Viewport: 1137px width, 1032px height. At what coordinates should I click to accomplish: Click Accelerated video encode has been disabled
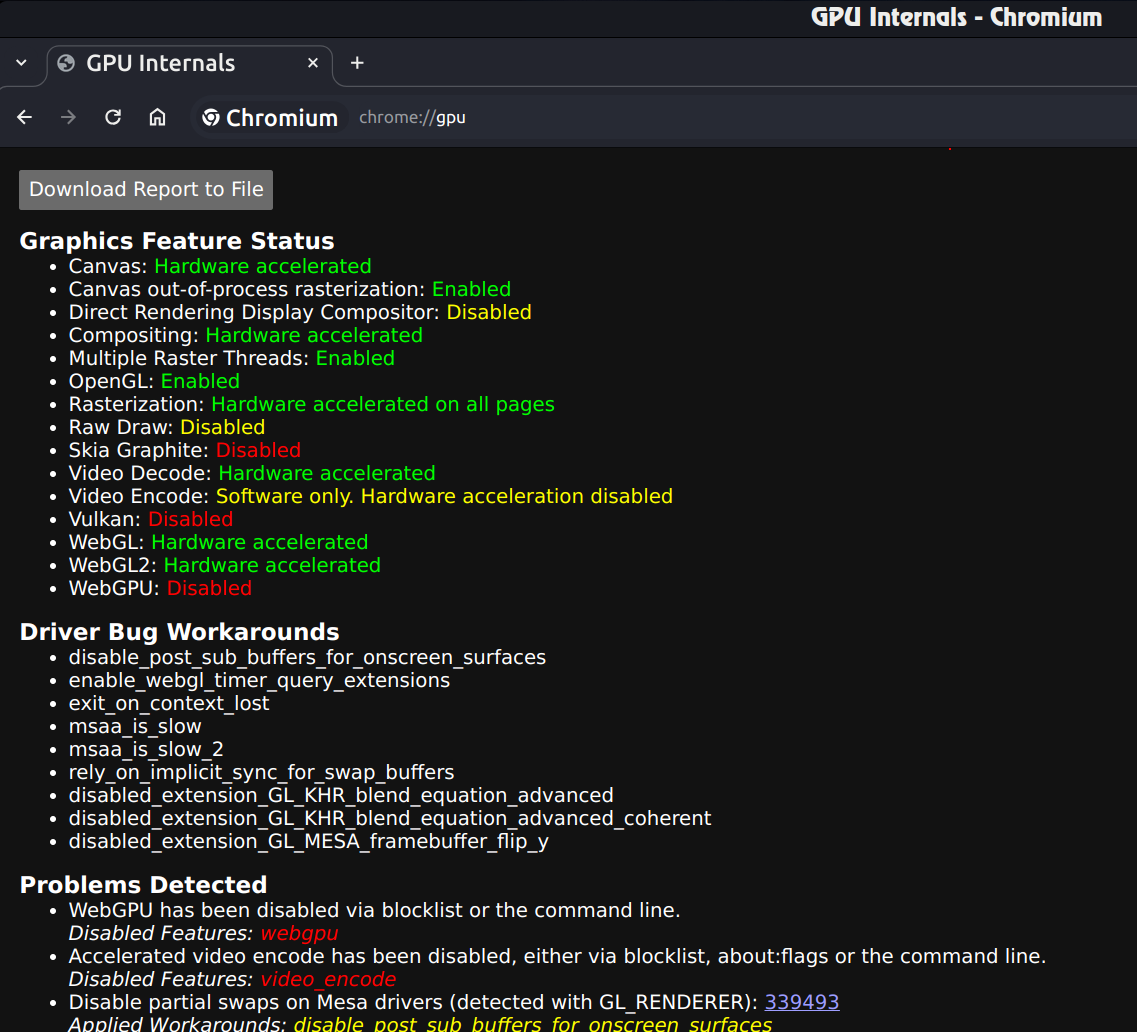(558, 957)
